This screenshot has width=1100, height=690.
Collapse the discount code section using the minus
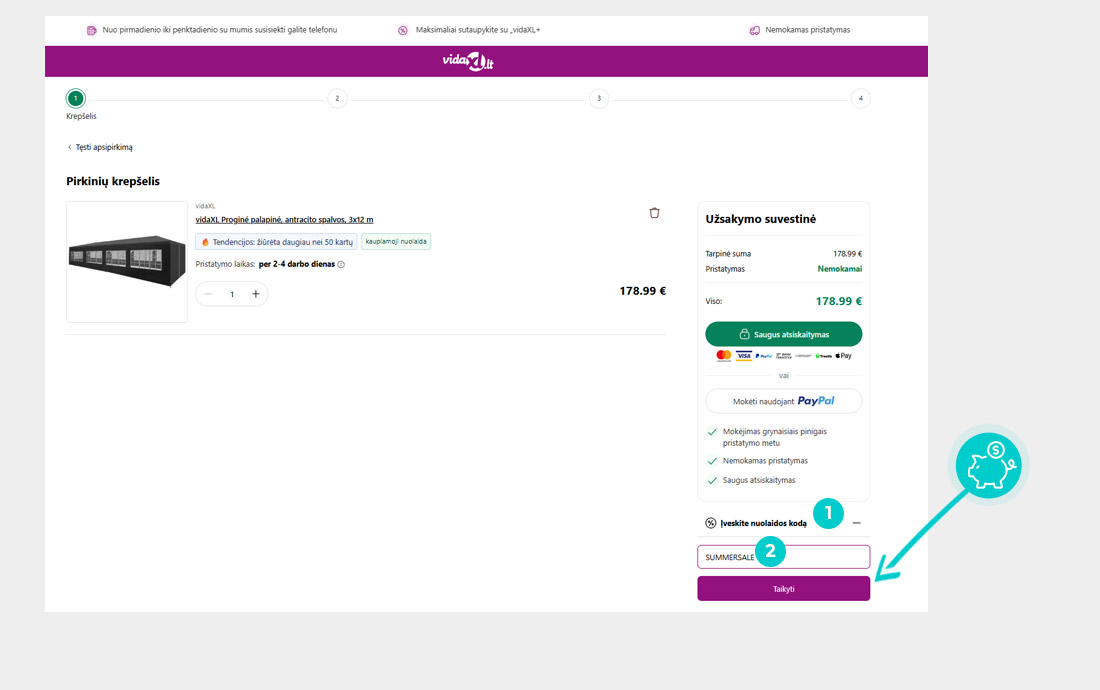point(857,523)
